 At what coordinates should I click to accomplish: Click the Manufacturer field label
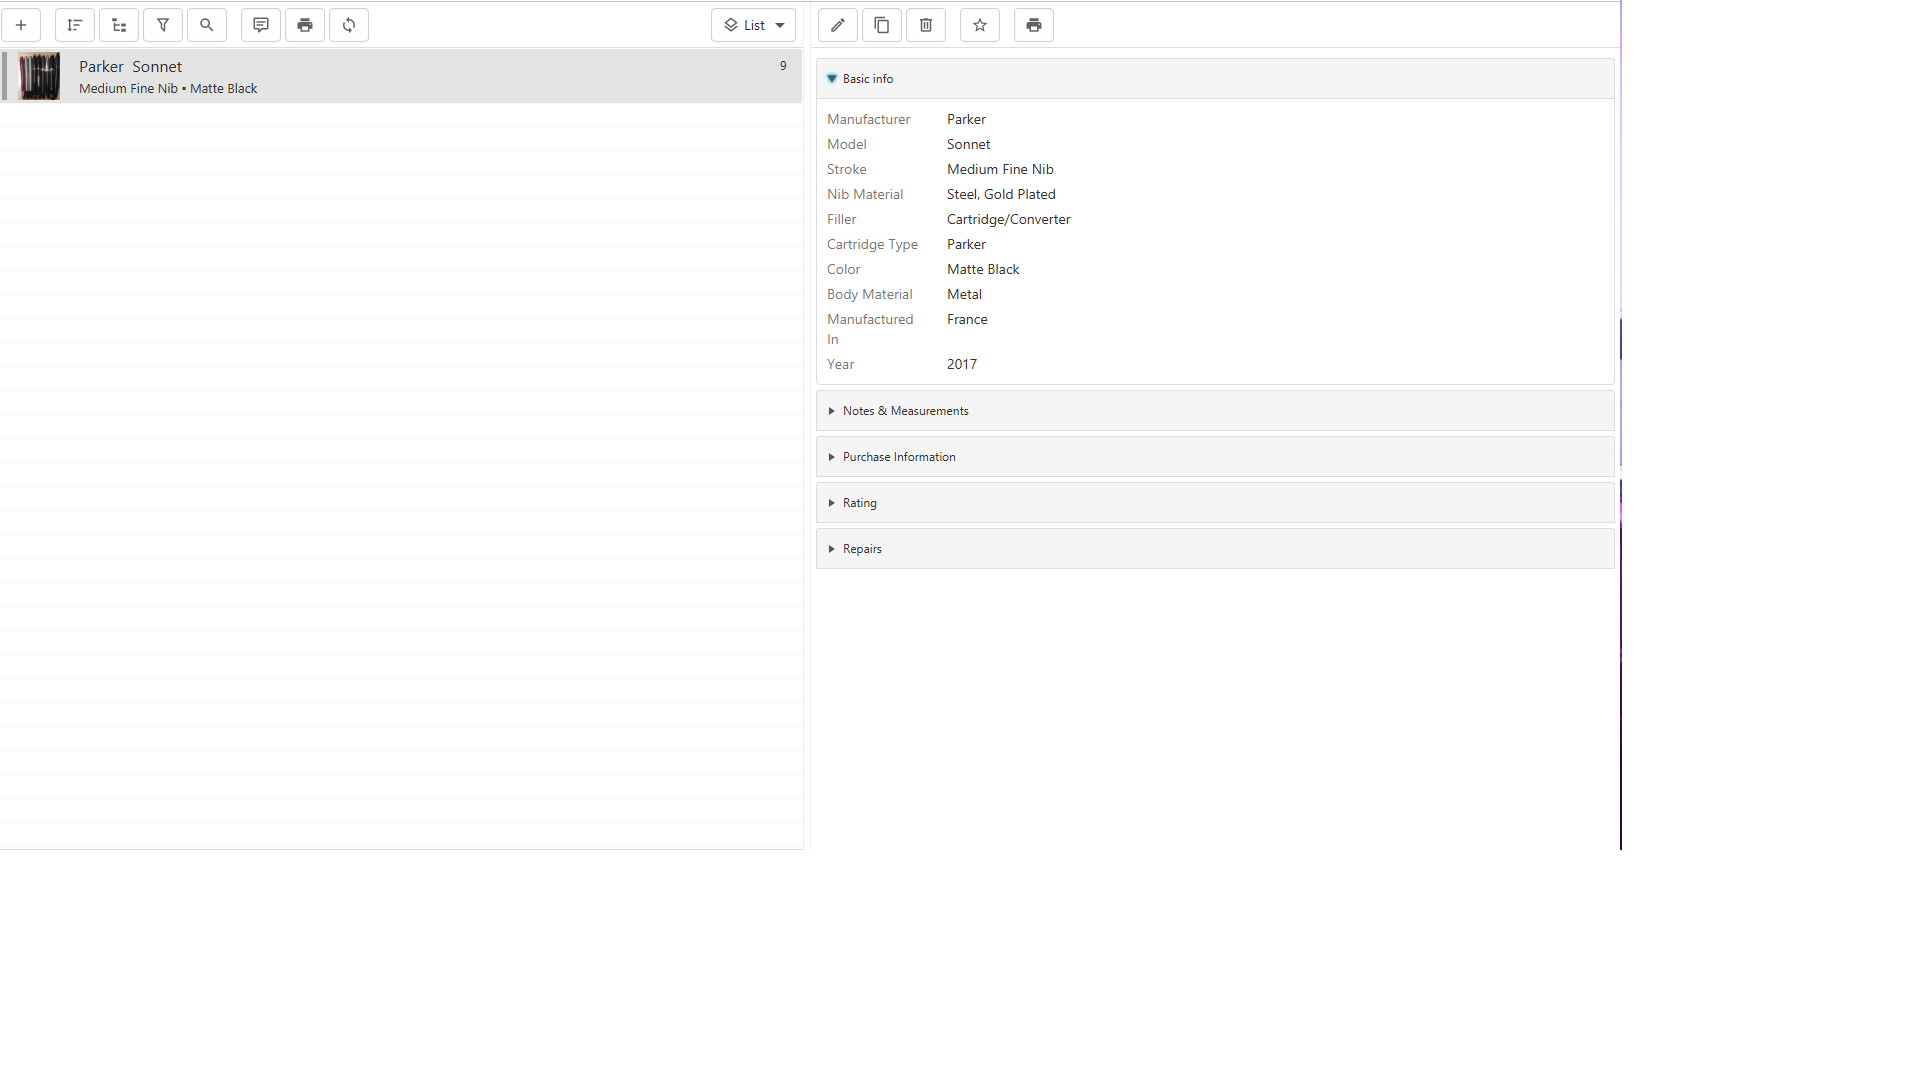[x=868, y=119]
